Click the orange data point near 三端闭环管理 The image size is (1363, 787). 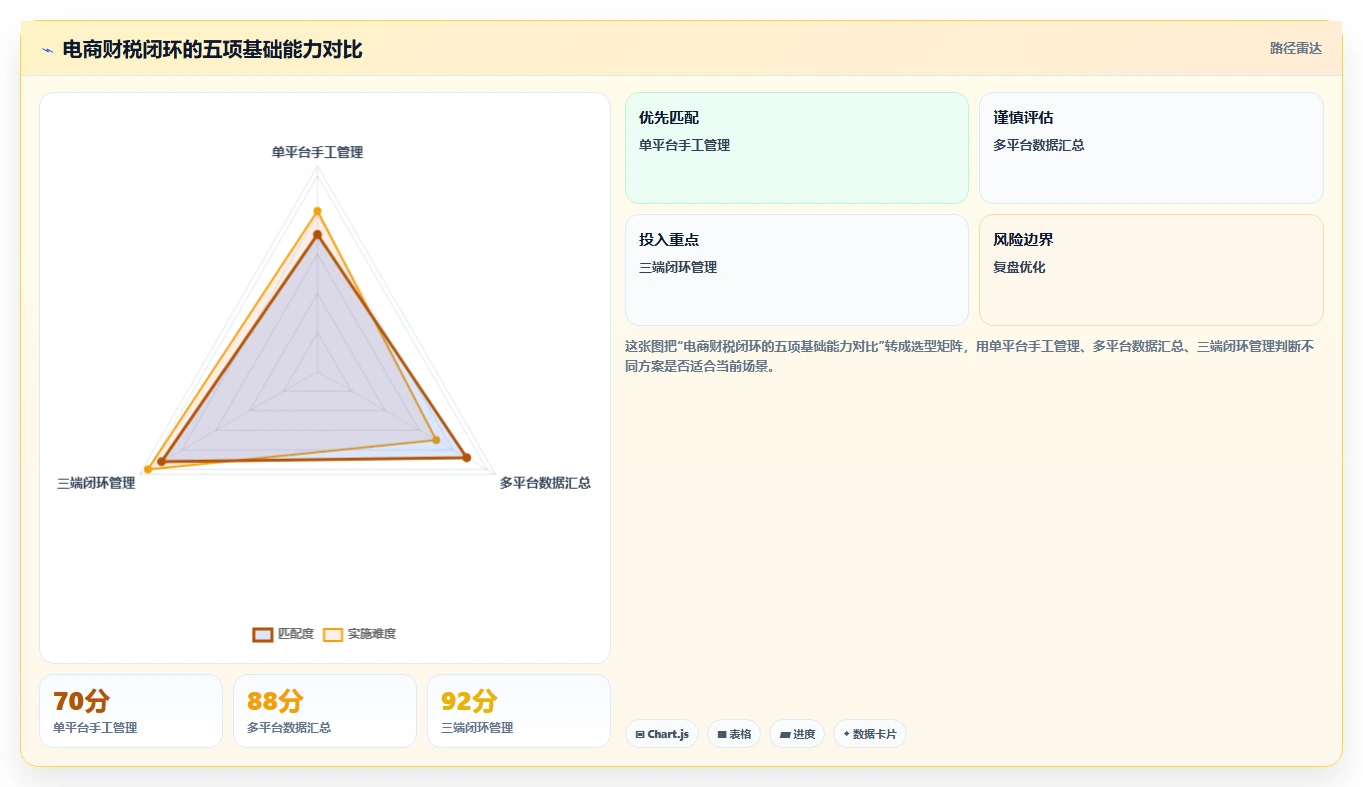tap(148, 469)
